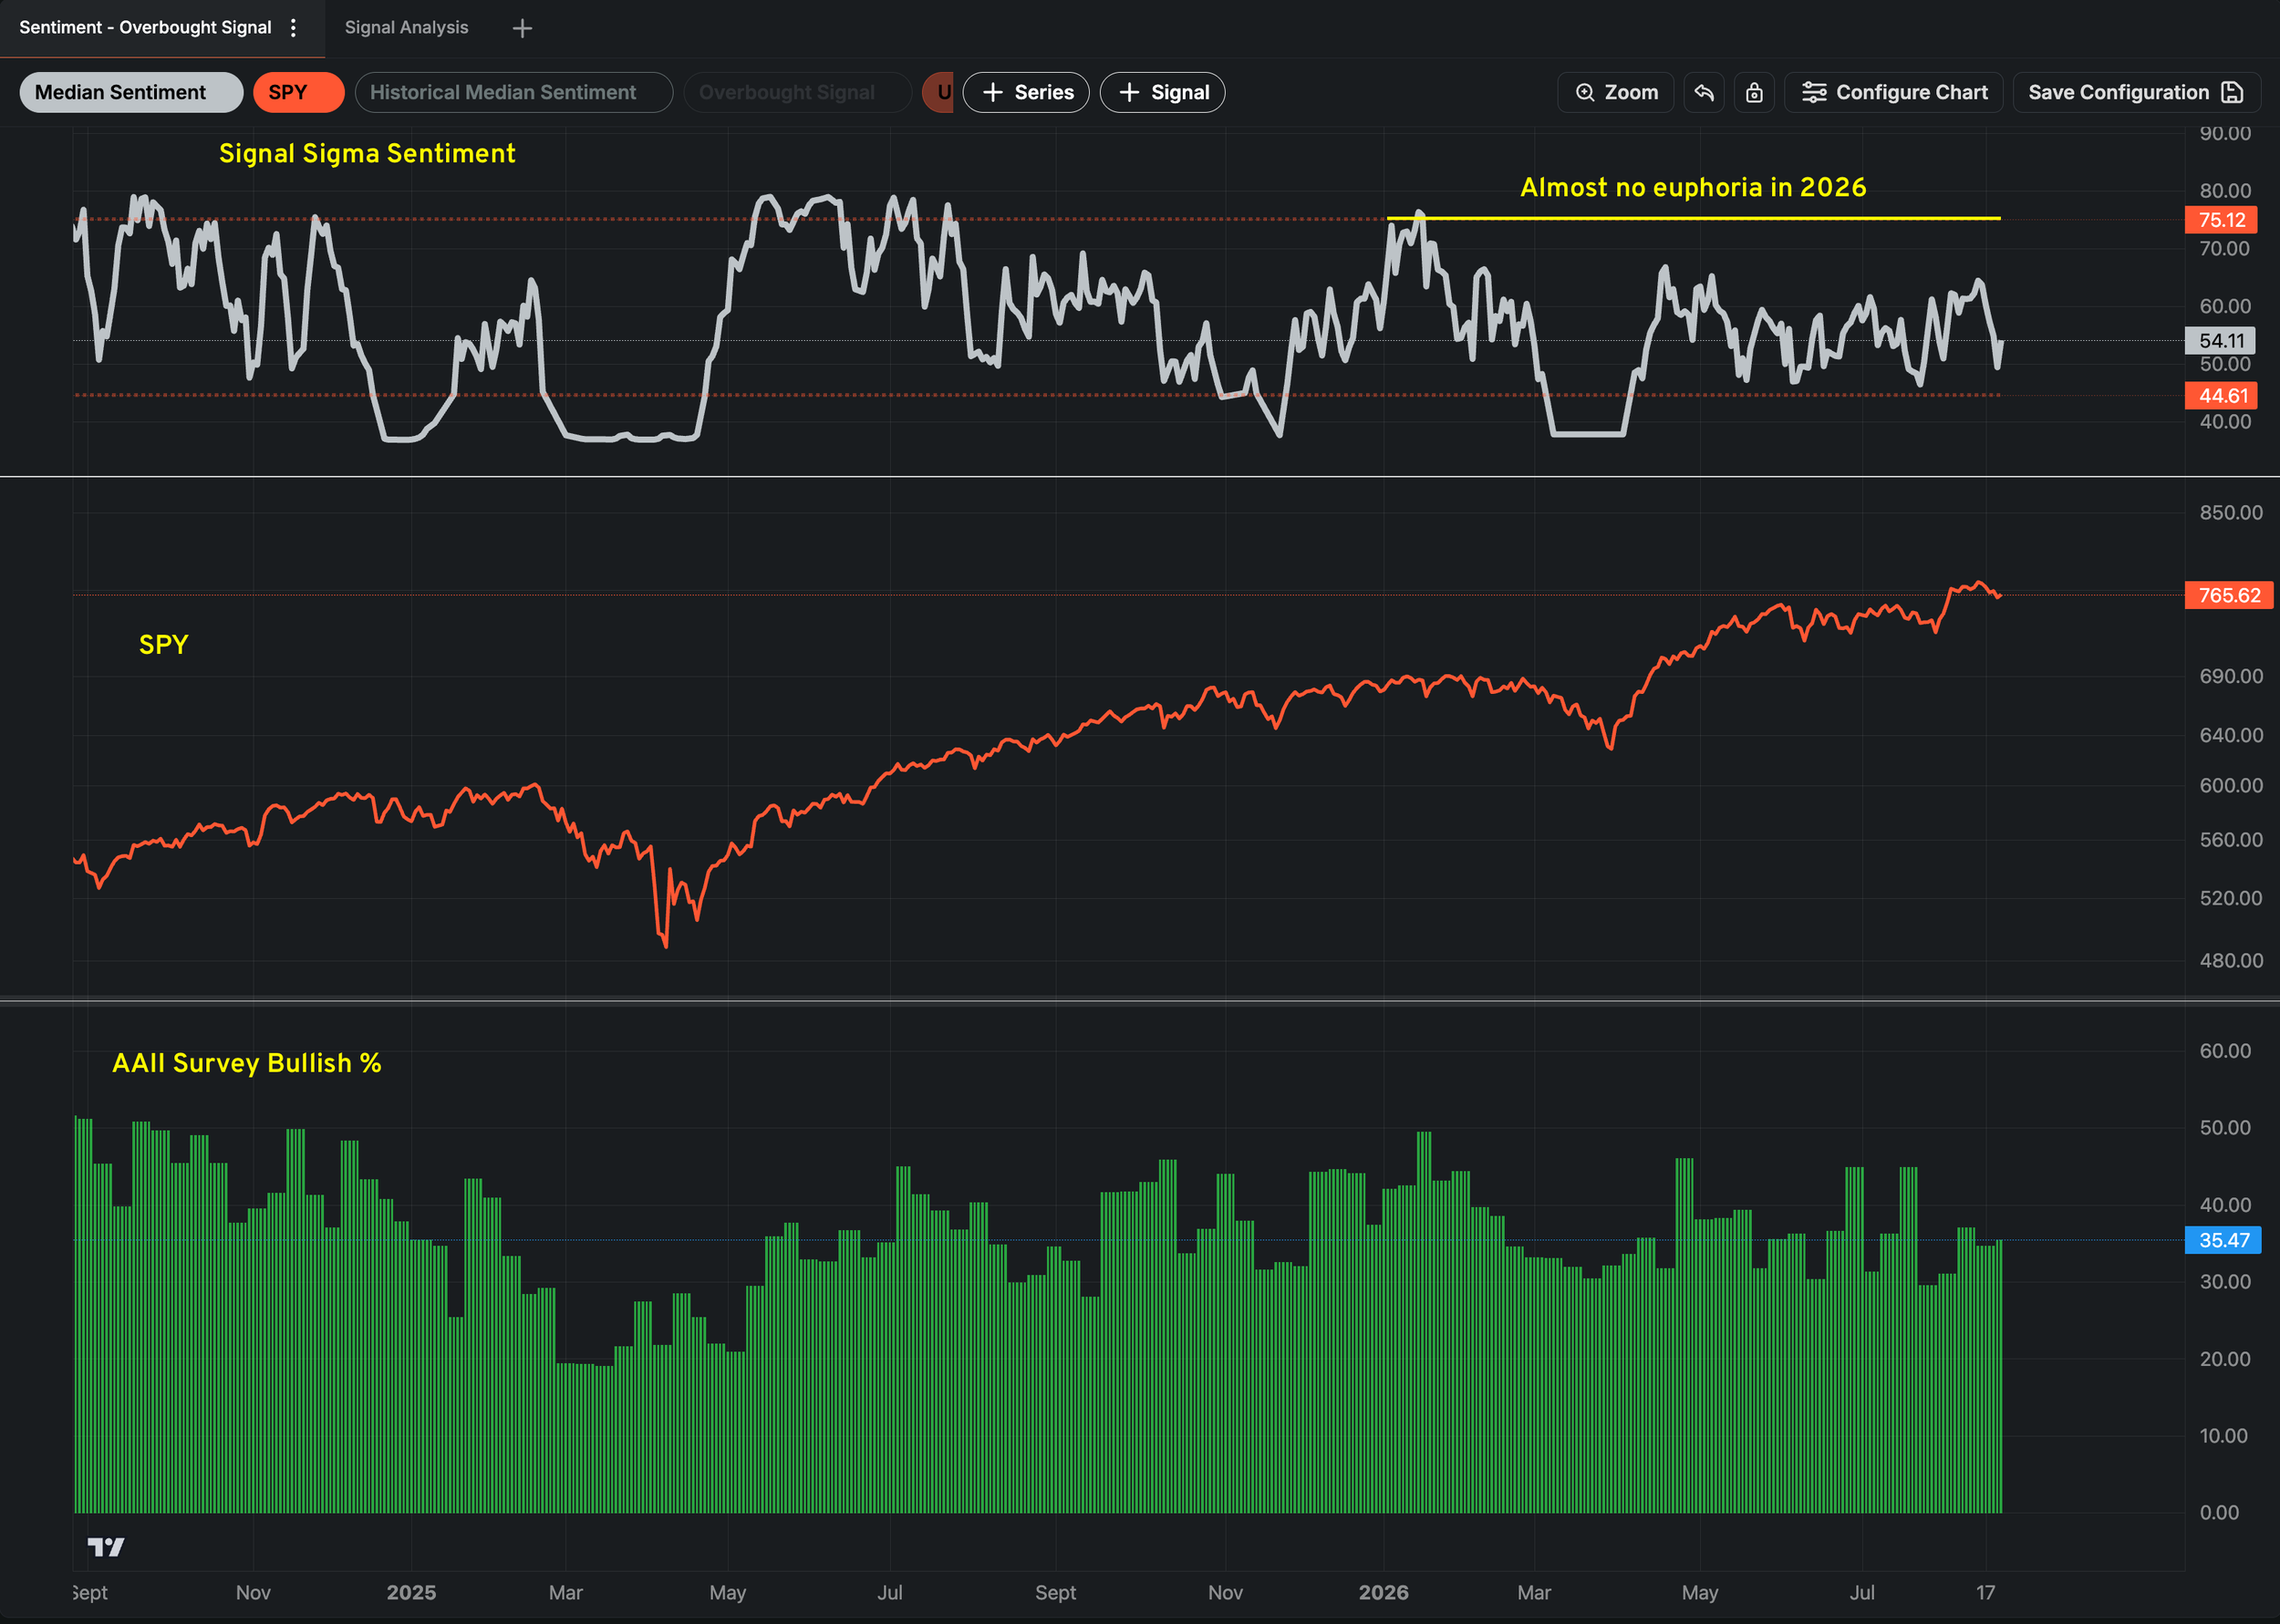This screenshot has width=2280, height=1624.
Task: Click the 20.00 tick on AAII scale
Action: point(2224,1359)
